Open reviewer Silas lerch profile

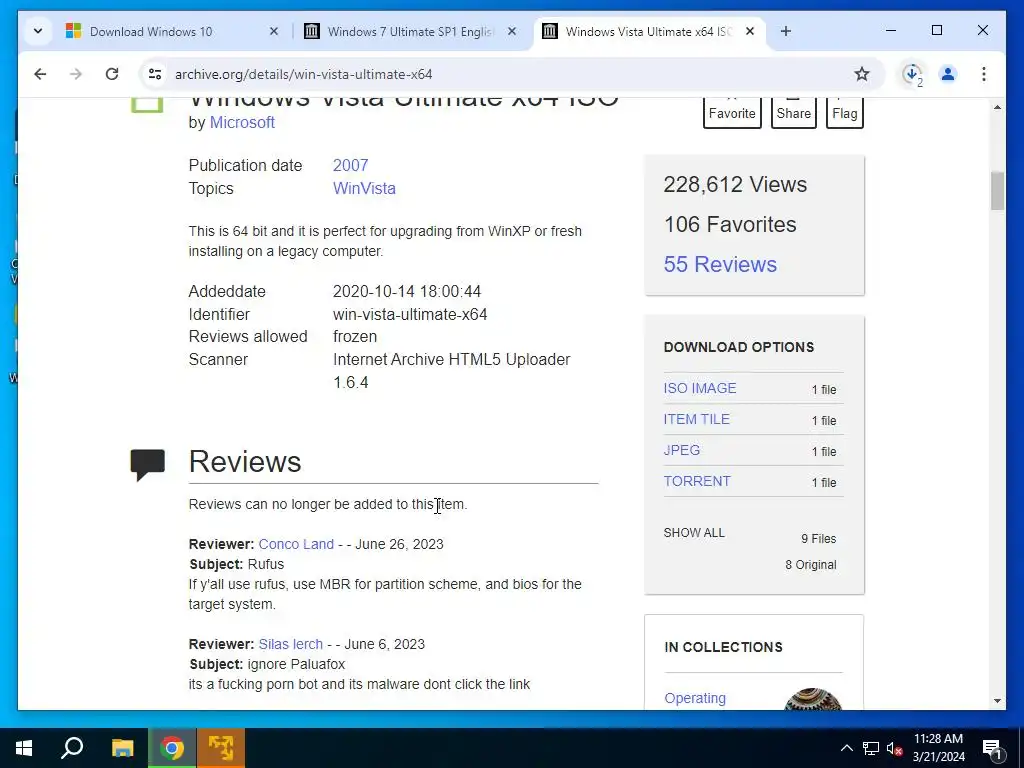pos(291,644)
